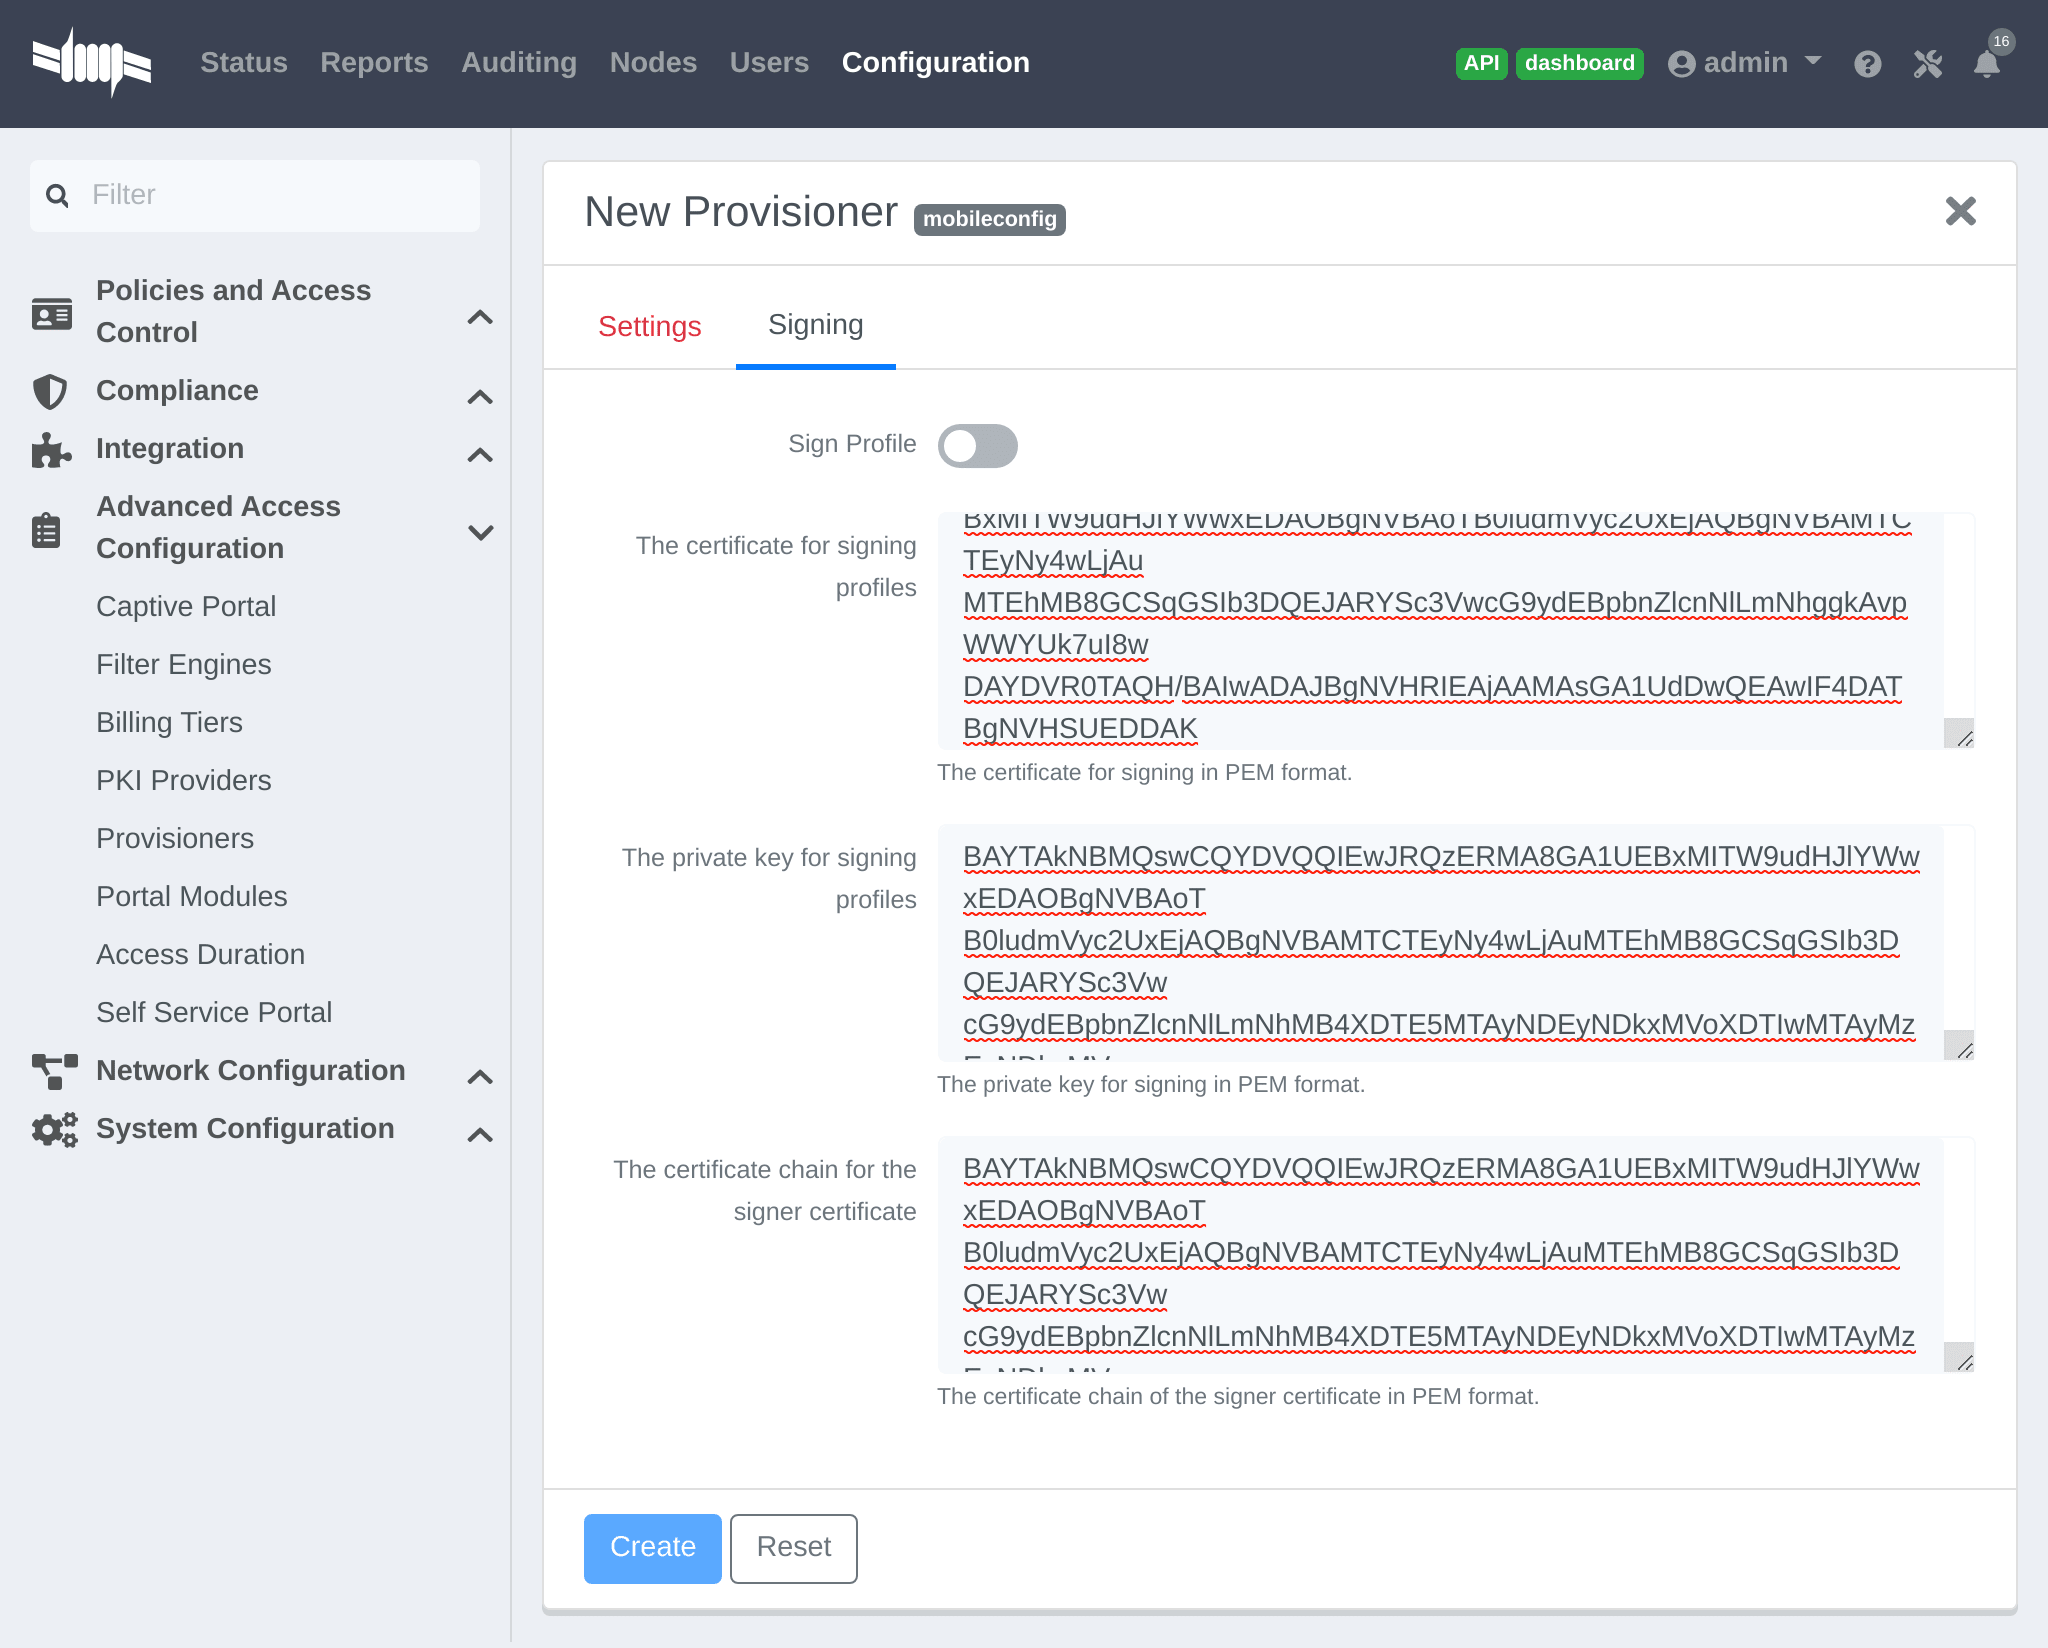Open the admin user dropdown
Viewport: 2048px width, 1648px height.
click(1745, 63)
